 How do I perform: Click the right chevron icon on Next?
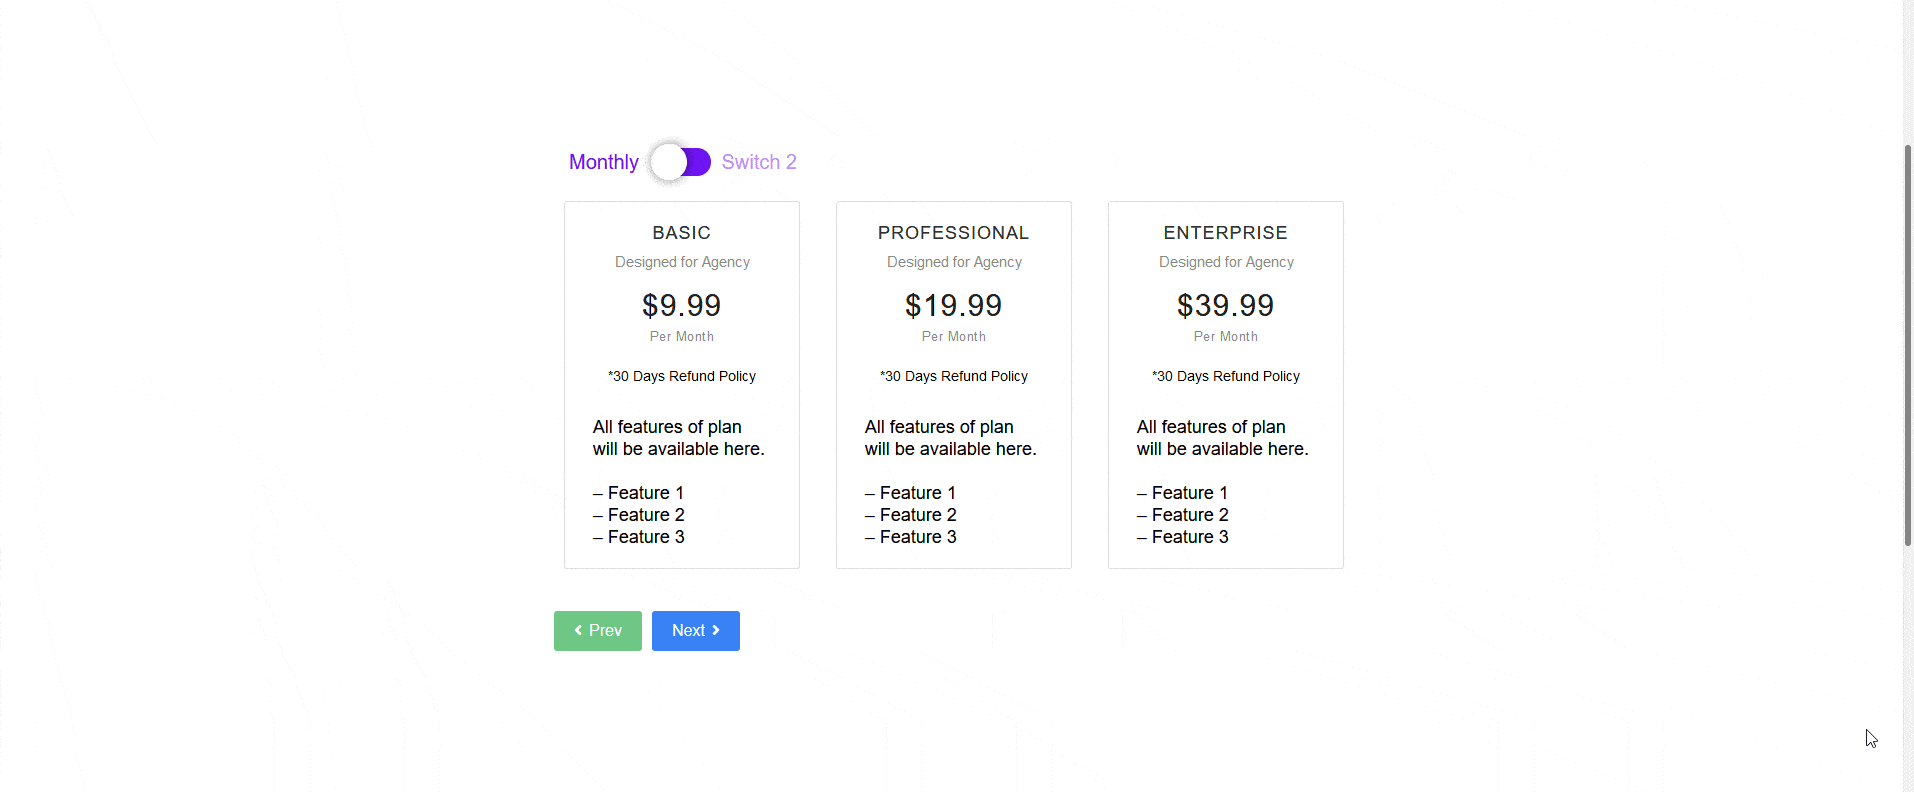[x=716, y=630]
